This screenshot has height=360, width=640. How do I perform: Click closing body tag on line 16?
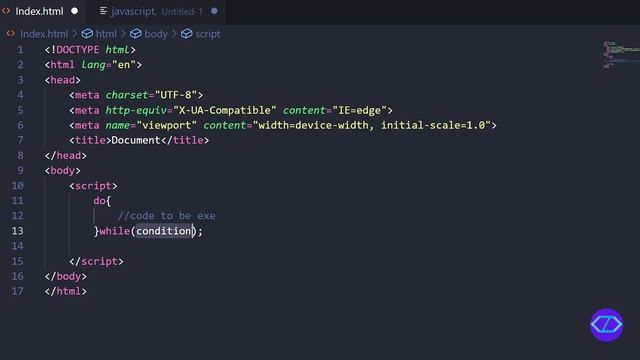65,276
